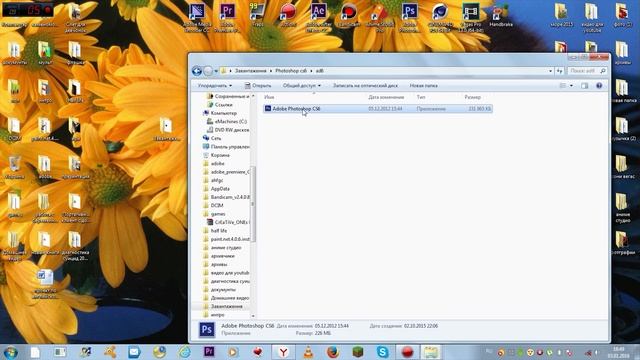Click the navigation pane scroll-down arrow
This screenshot has height=360, width=640.
click(x=253, y=316)
